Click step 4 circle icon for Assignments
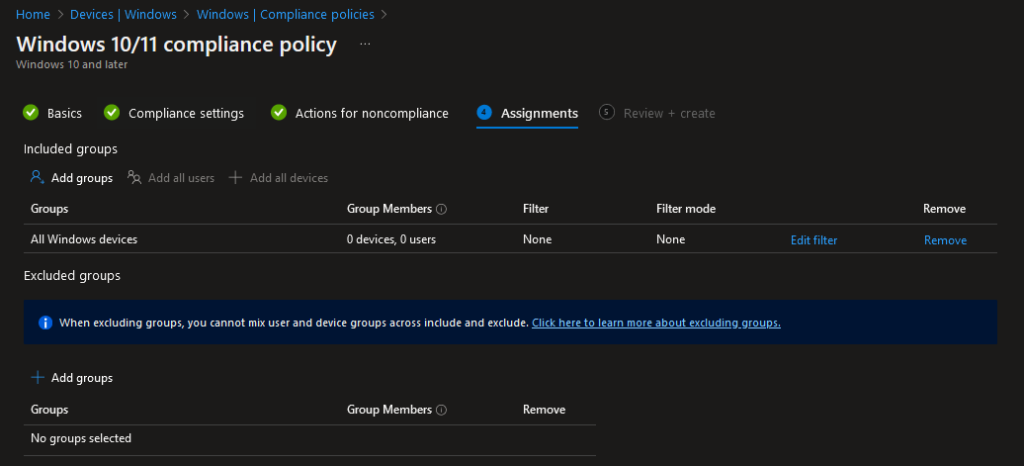Screen dimensions: 1024x466 point(484,112)
